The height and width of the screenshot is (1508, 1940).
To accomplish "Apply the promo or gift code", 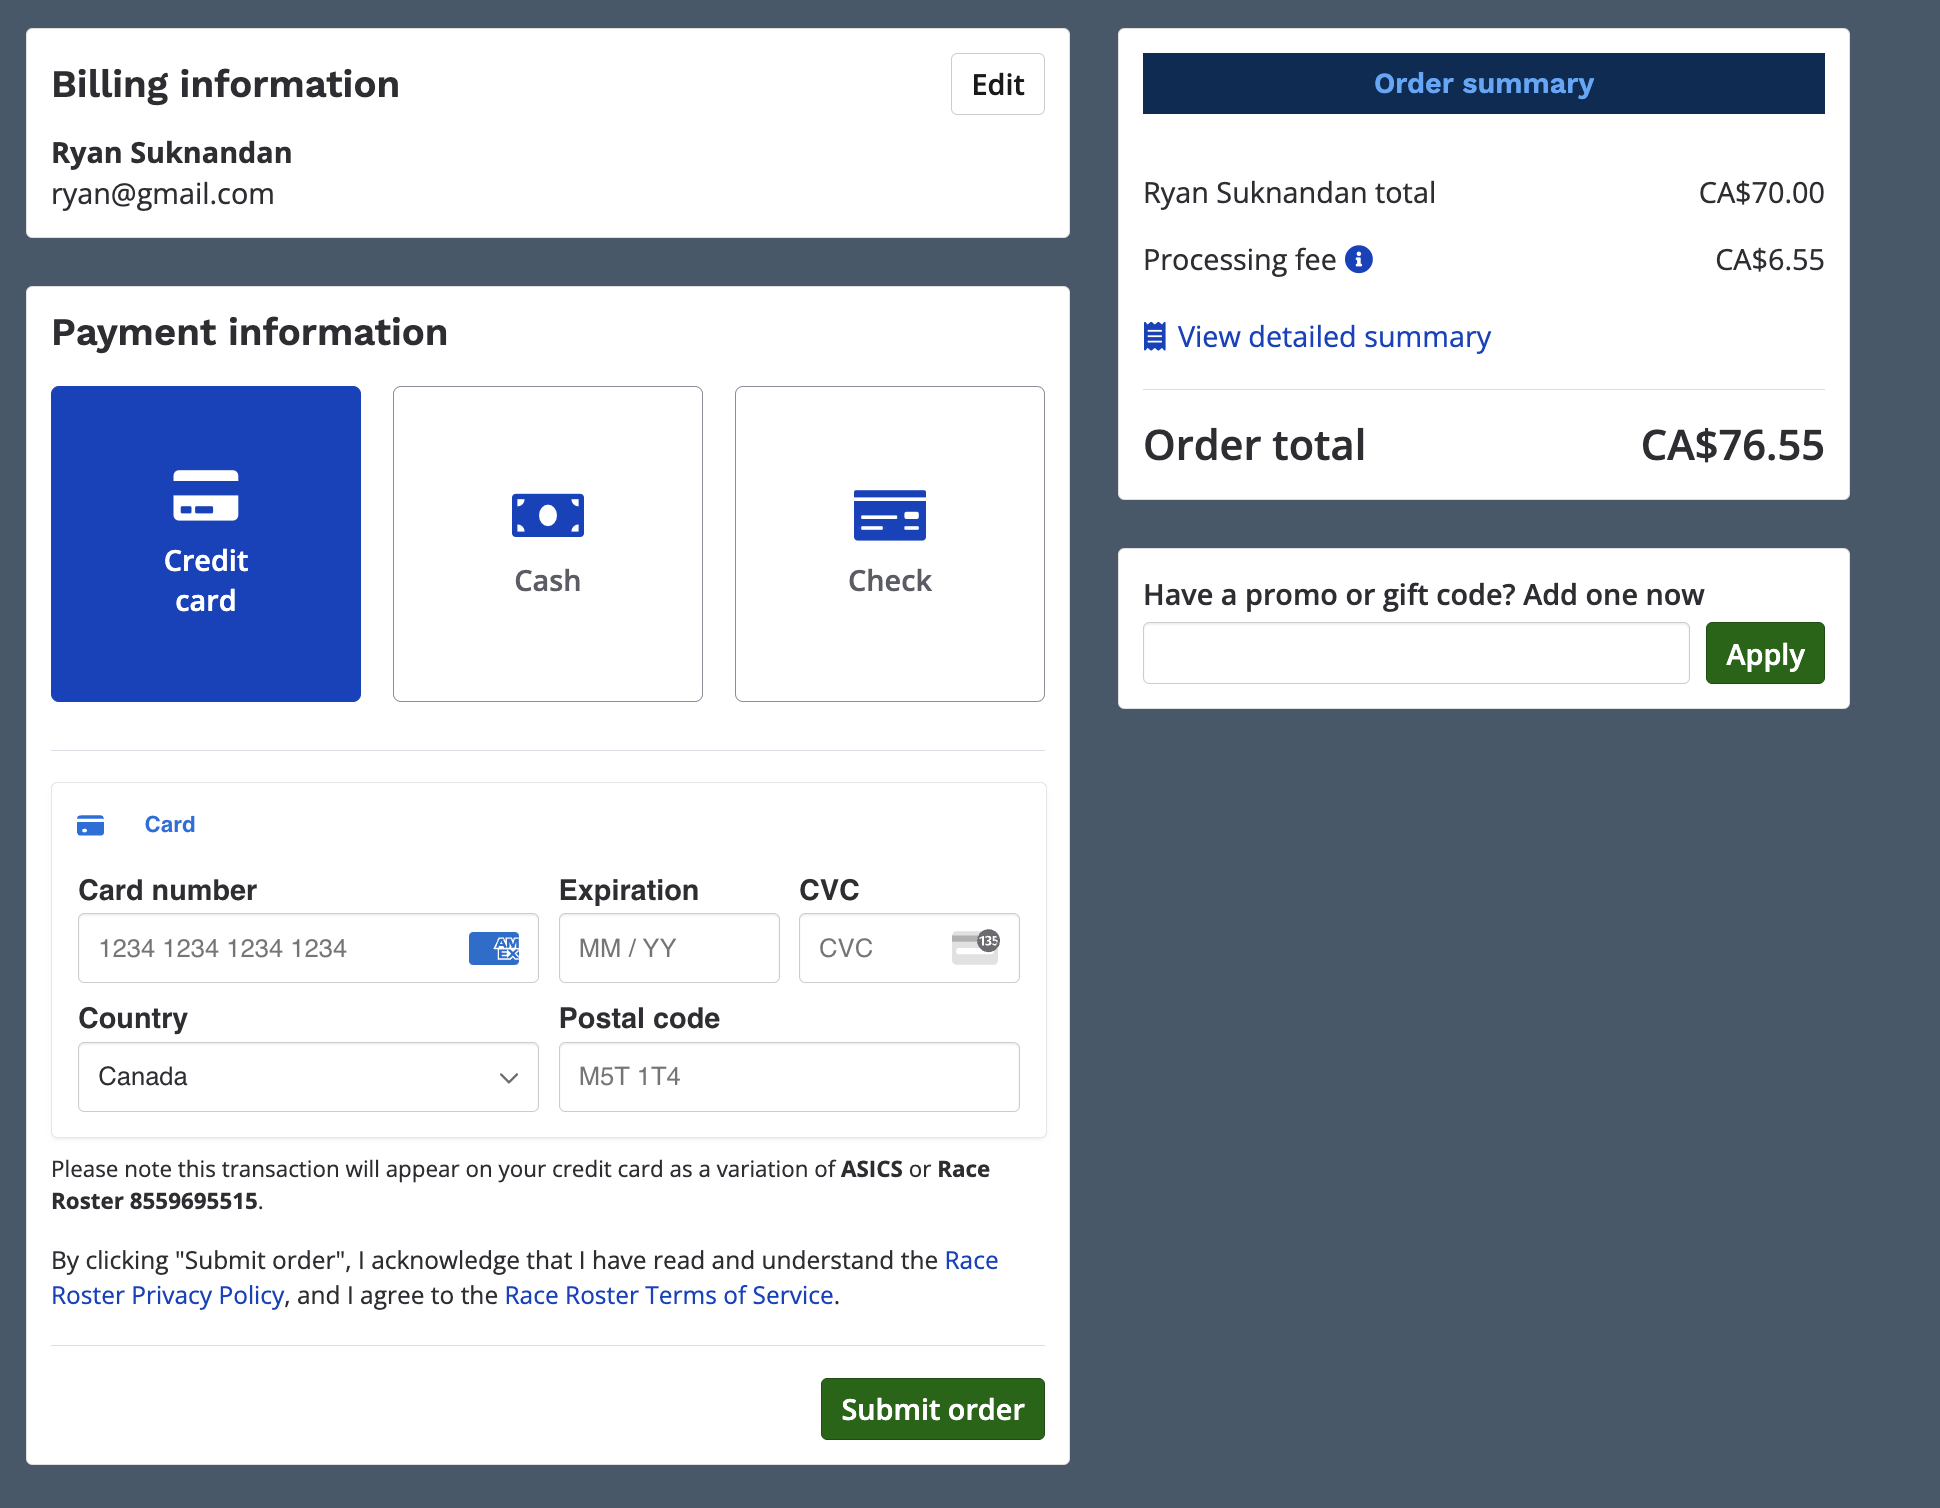I will click(x=1764, y=654).
